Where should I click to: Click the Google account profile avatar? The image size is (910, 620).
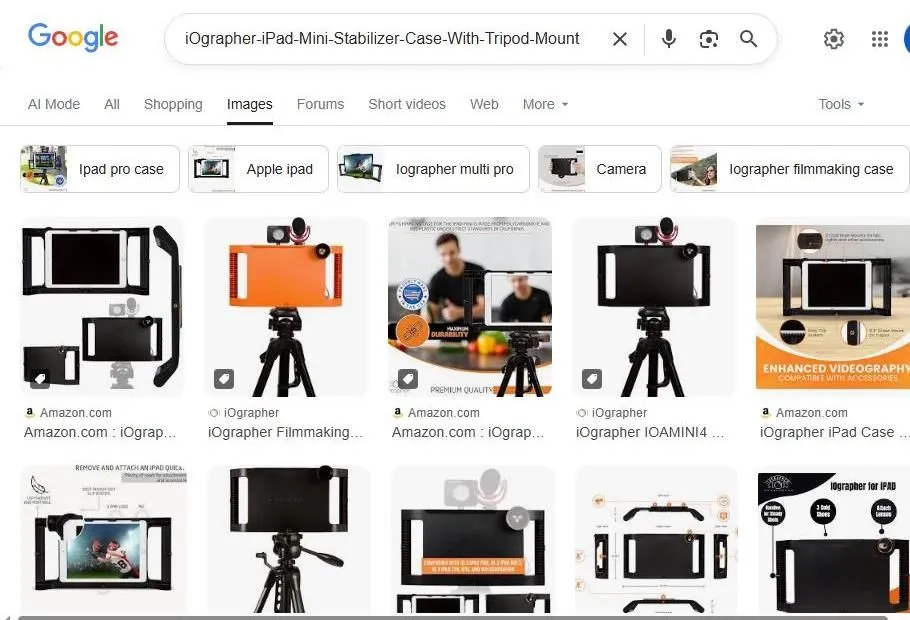pos(906,39)
